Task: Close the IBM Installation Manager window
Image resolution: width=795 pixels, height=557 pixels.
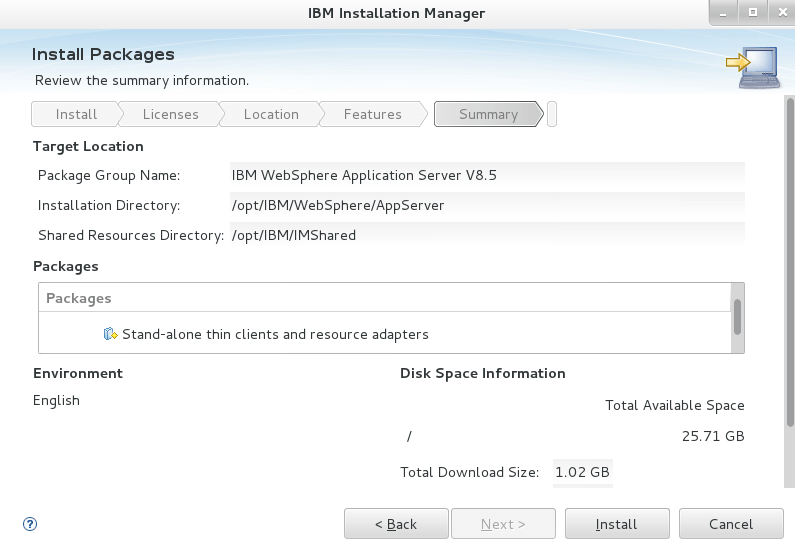Action: click(782, 13)
